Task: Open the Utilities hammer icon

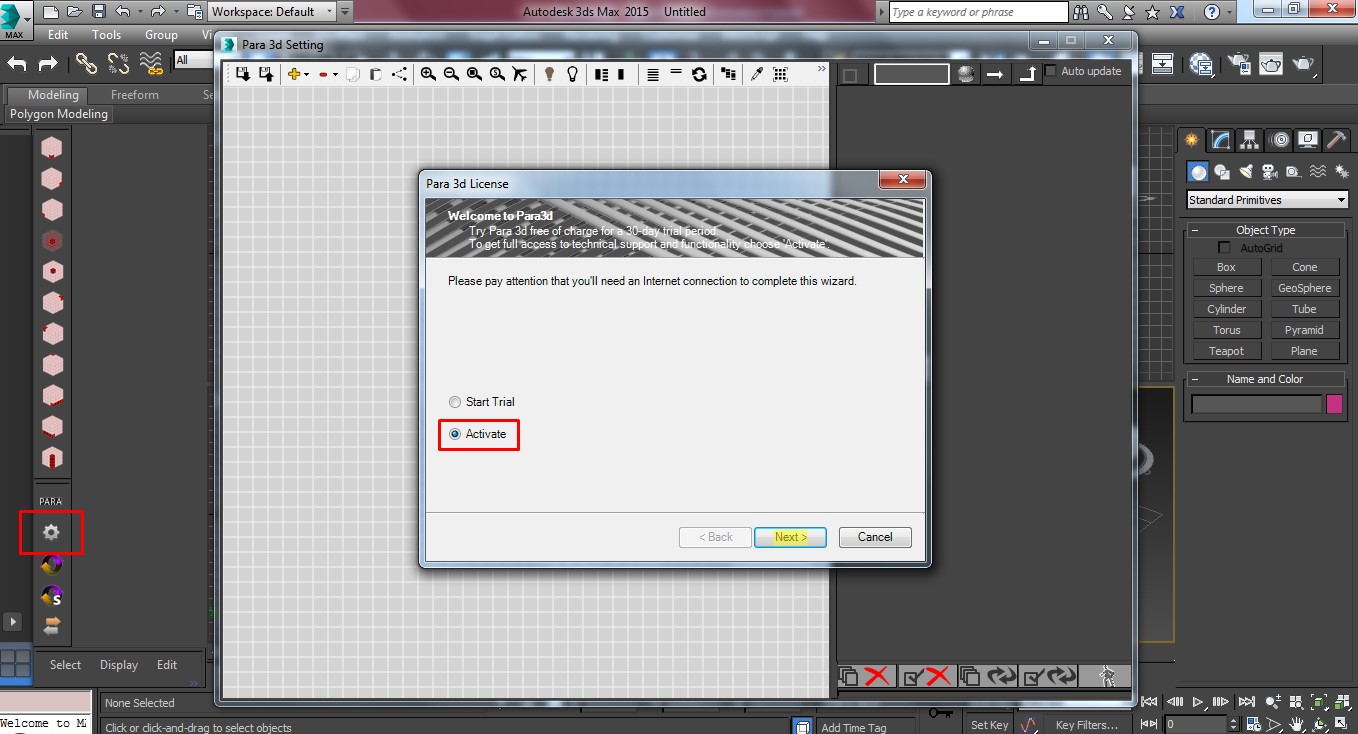Action: click(1336, 140)
